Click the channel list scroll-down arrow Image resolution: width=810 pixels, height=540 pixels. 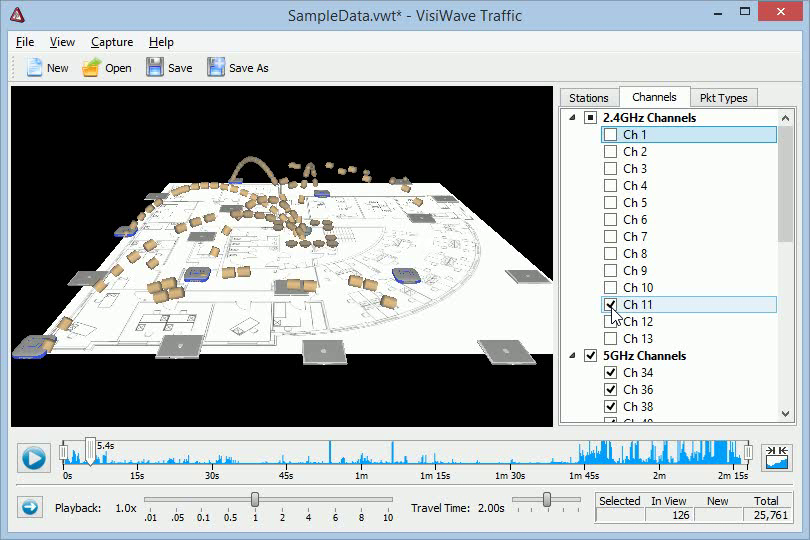[785, 414]
